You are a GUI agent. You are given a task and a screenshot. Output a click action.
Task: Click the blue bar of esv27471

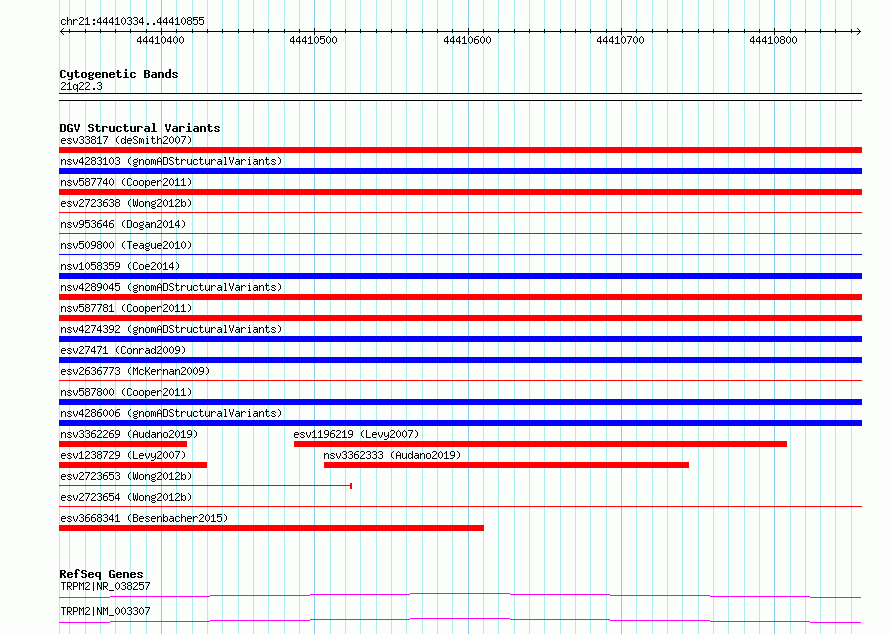[460, 360]
